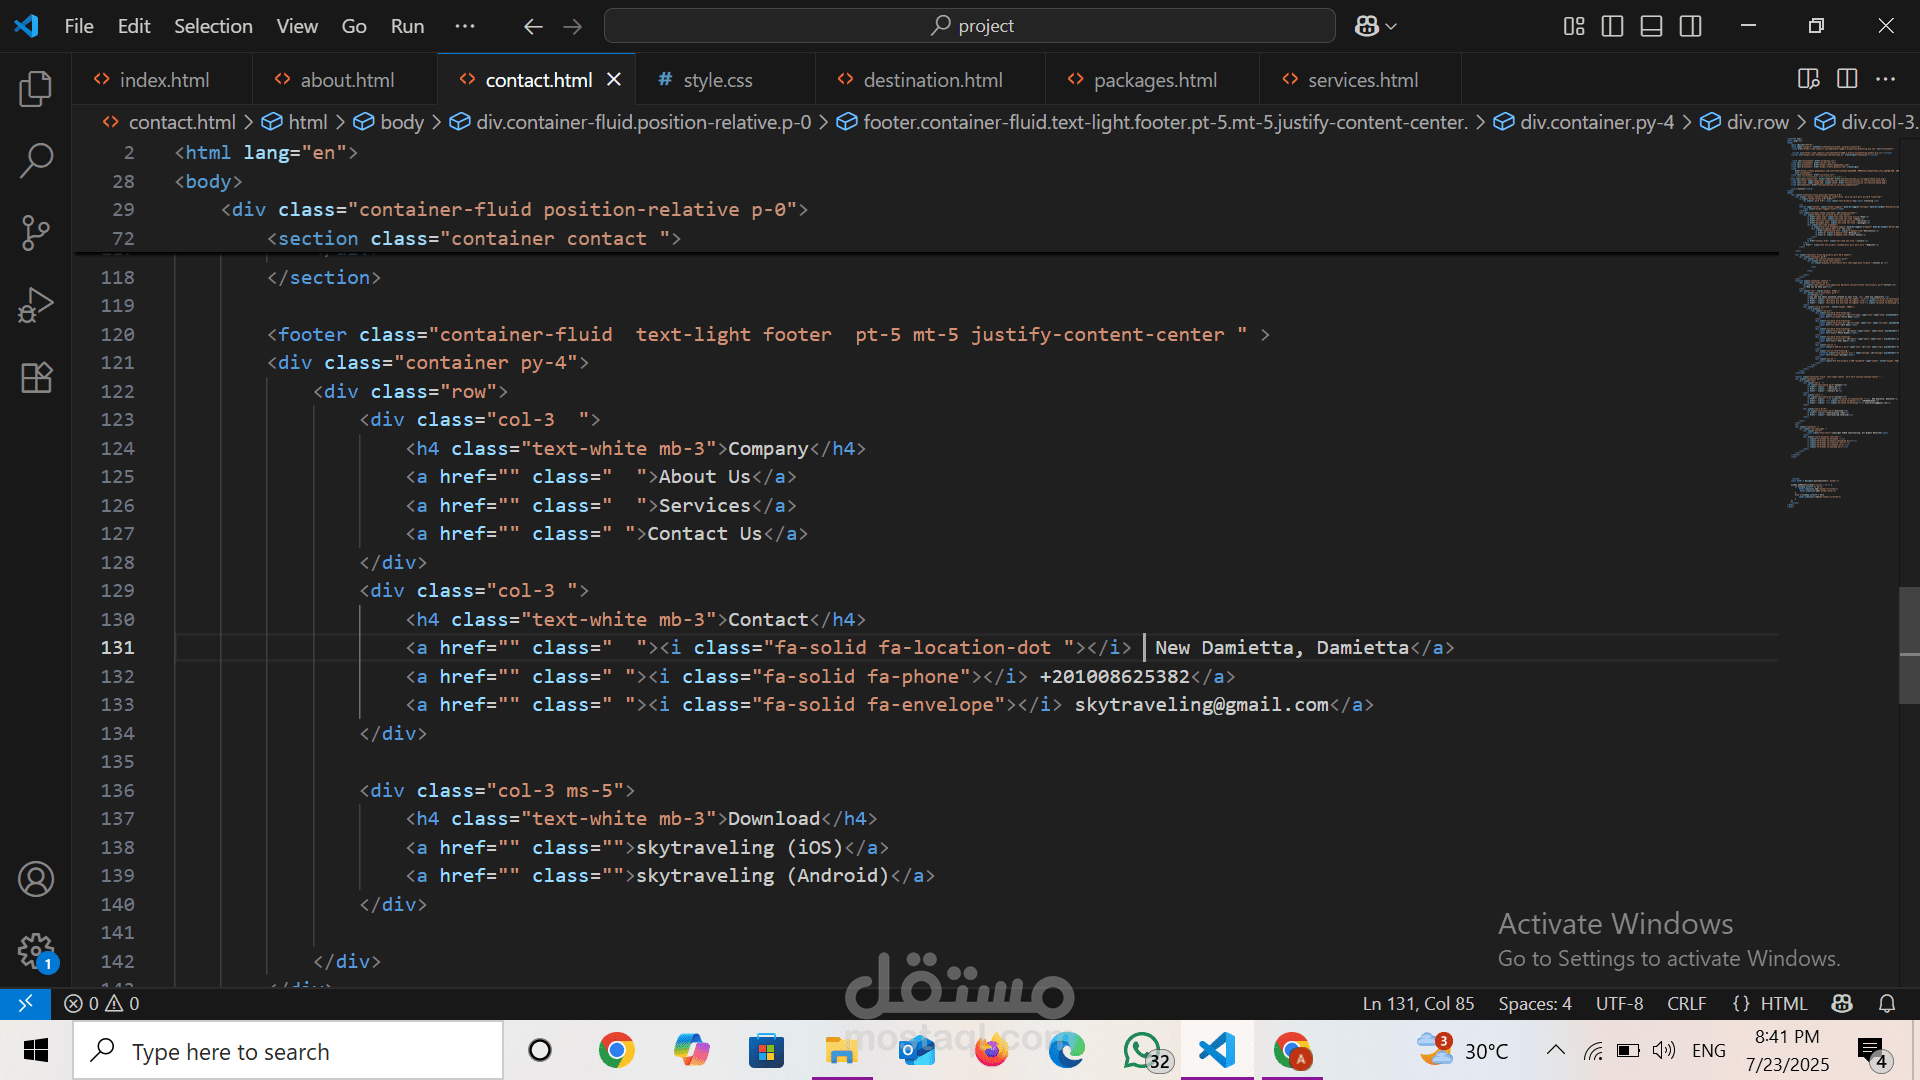Open the Copilot chat dropdown in title bar
1920x1080 pixels.
click(1376, 26)
